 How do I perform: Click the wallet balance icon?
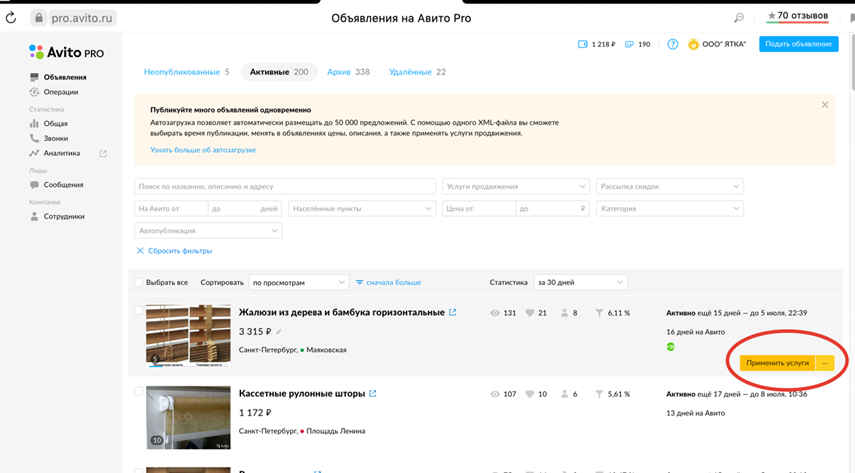583,45
